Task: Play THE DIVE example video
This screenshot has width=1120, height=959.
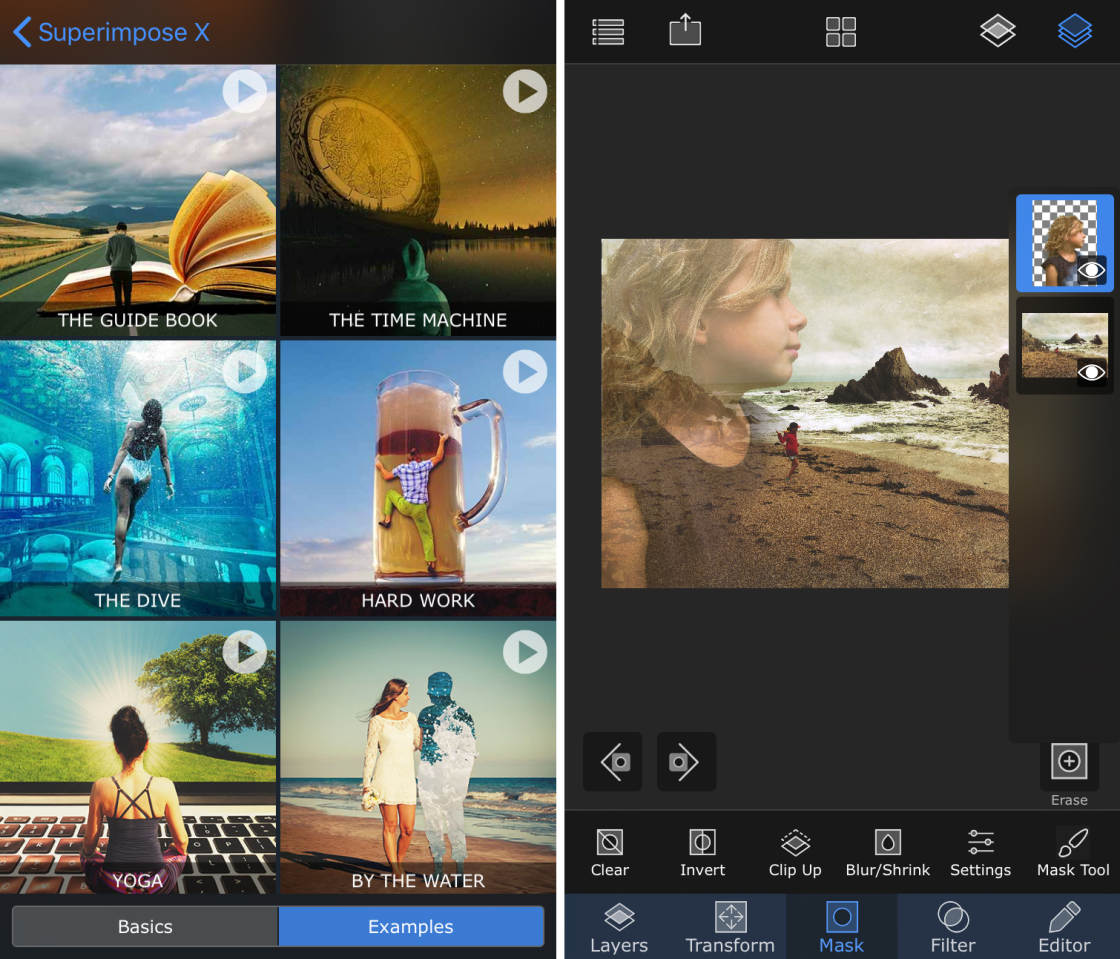Action: (245, 372)
